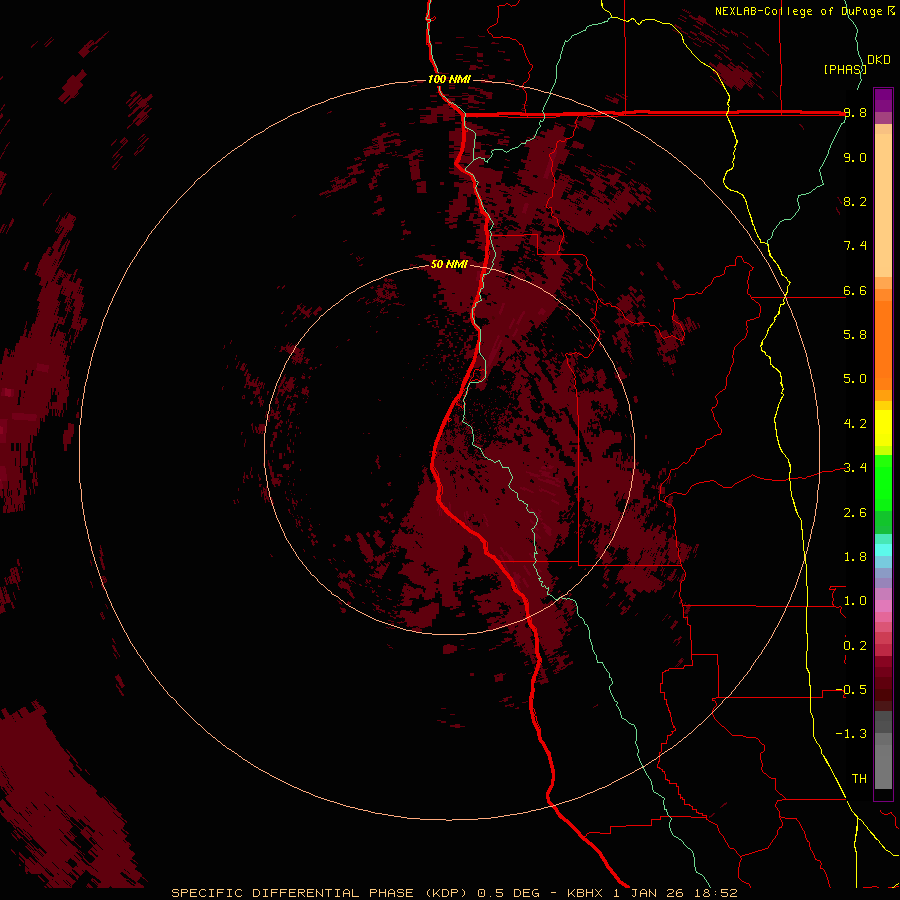Click the TH threshold label on the scale
The image size is (900, 900).
(859, 779)
